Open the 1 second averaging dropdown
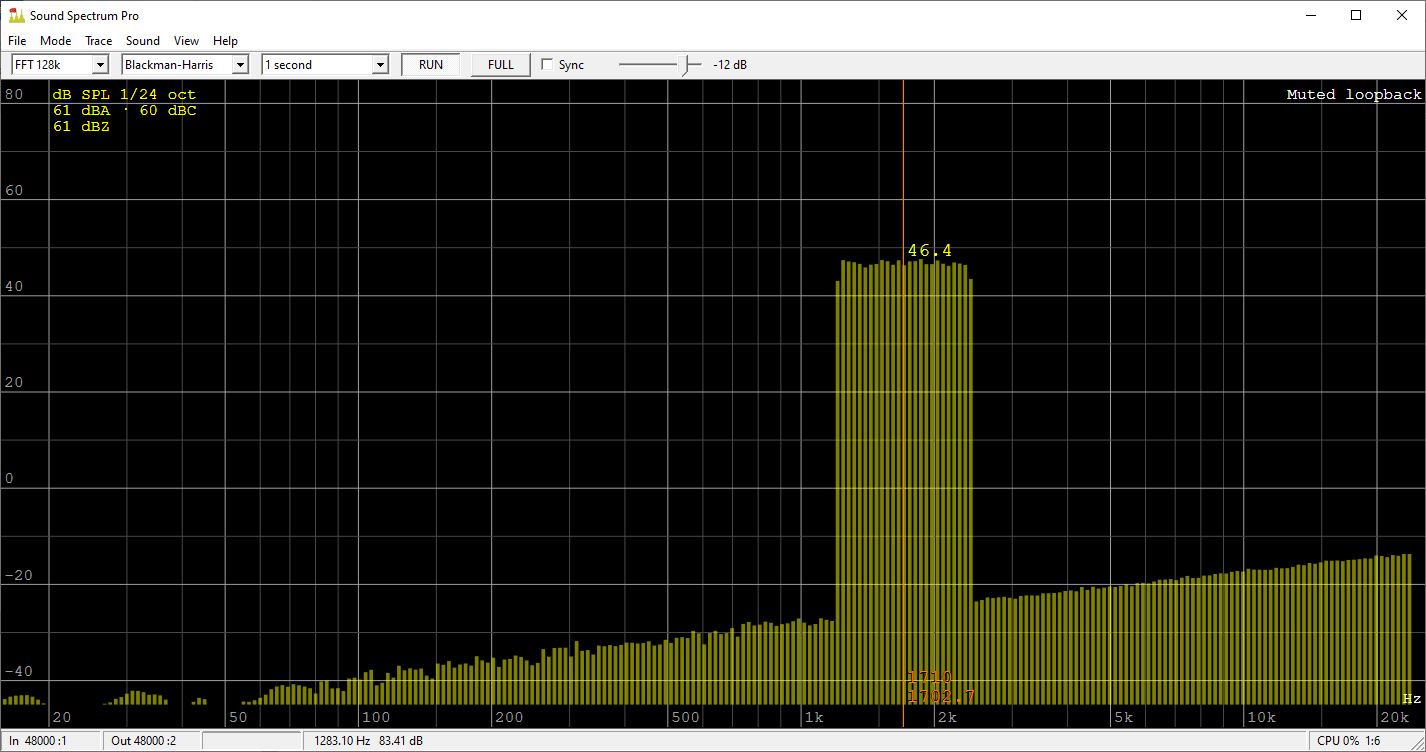The width and height of the screenshot is (1426, 752). click(x=380, y=64)
